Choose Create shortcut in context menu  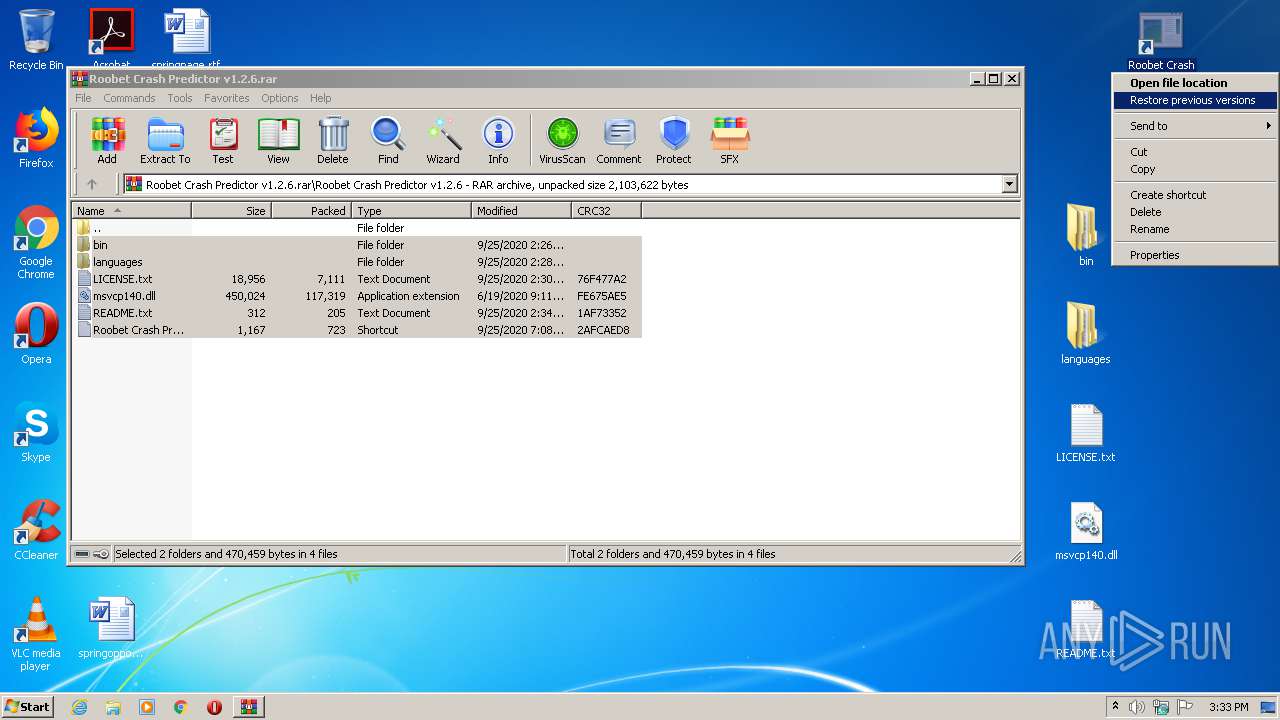[x=1195, y=195]
